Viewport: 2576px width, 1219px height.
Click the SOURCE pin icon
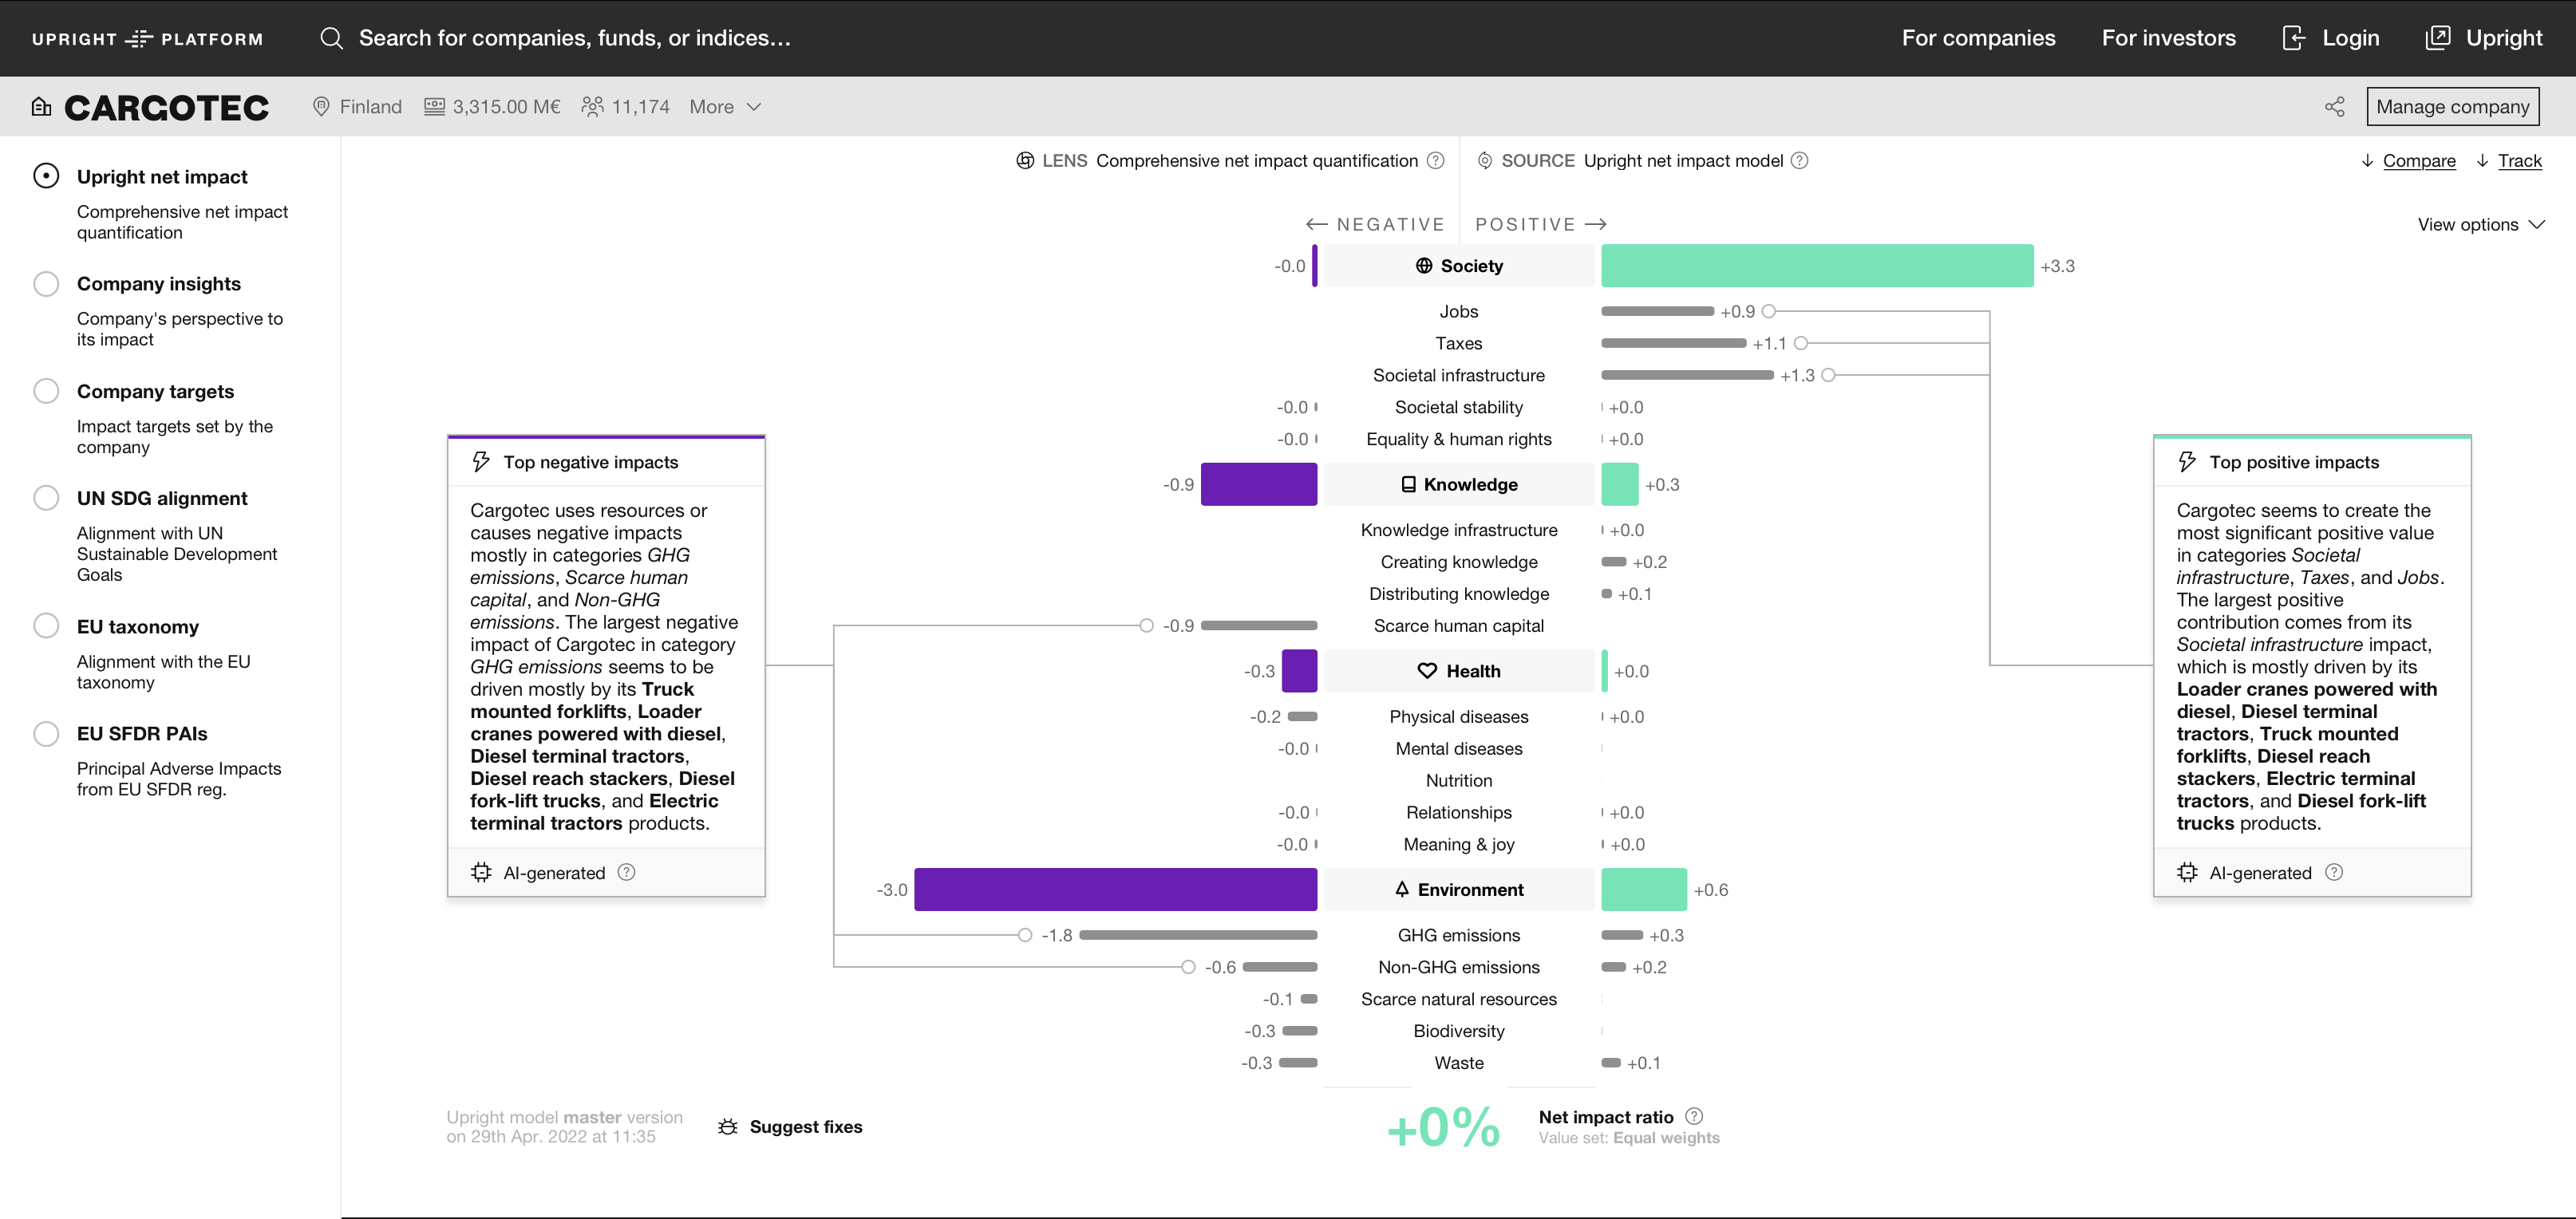(x=1485, y=161)
